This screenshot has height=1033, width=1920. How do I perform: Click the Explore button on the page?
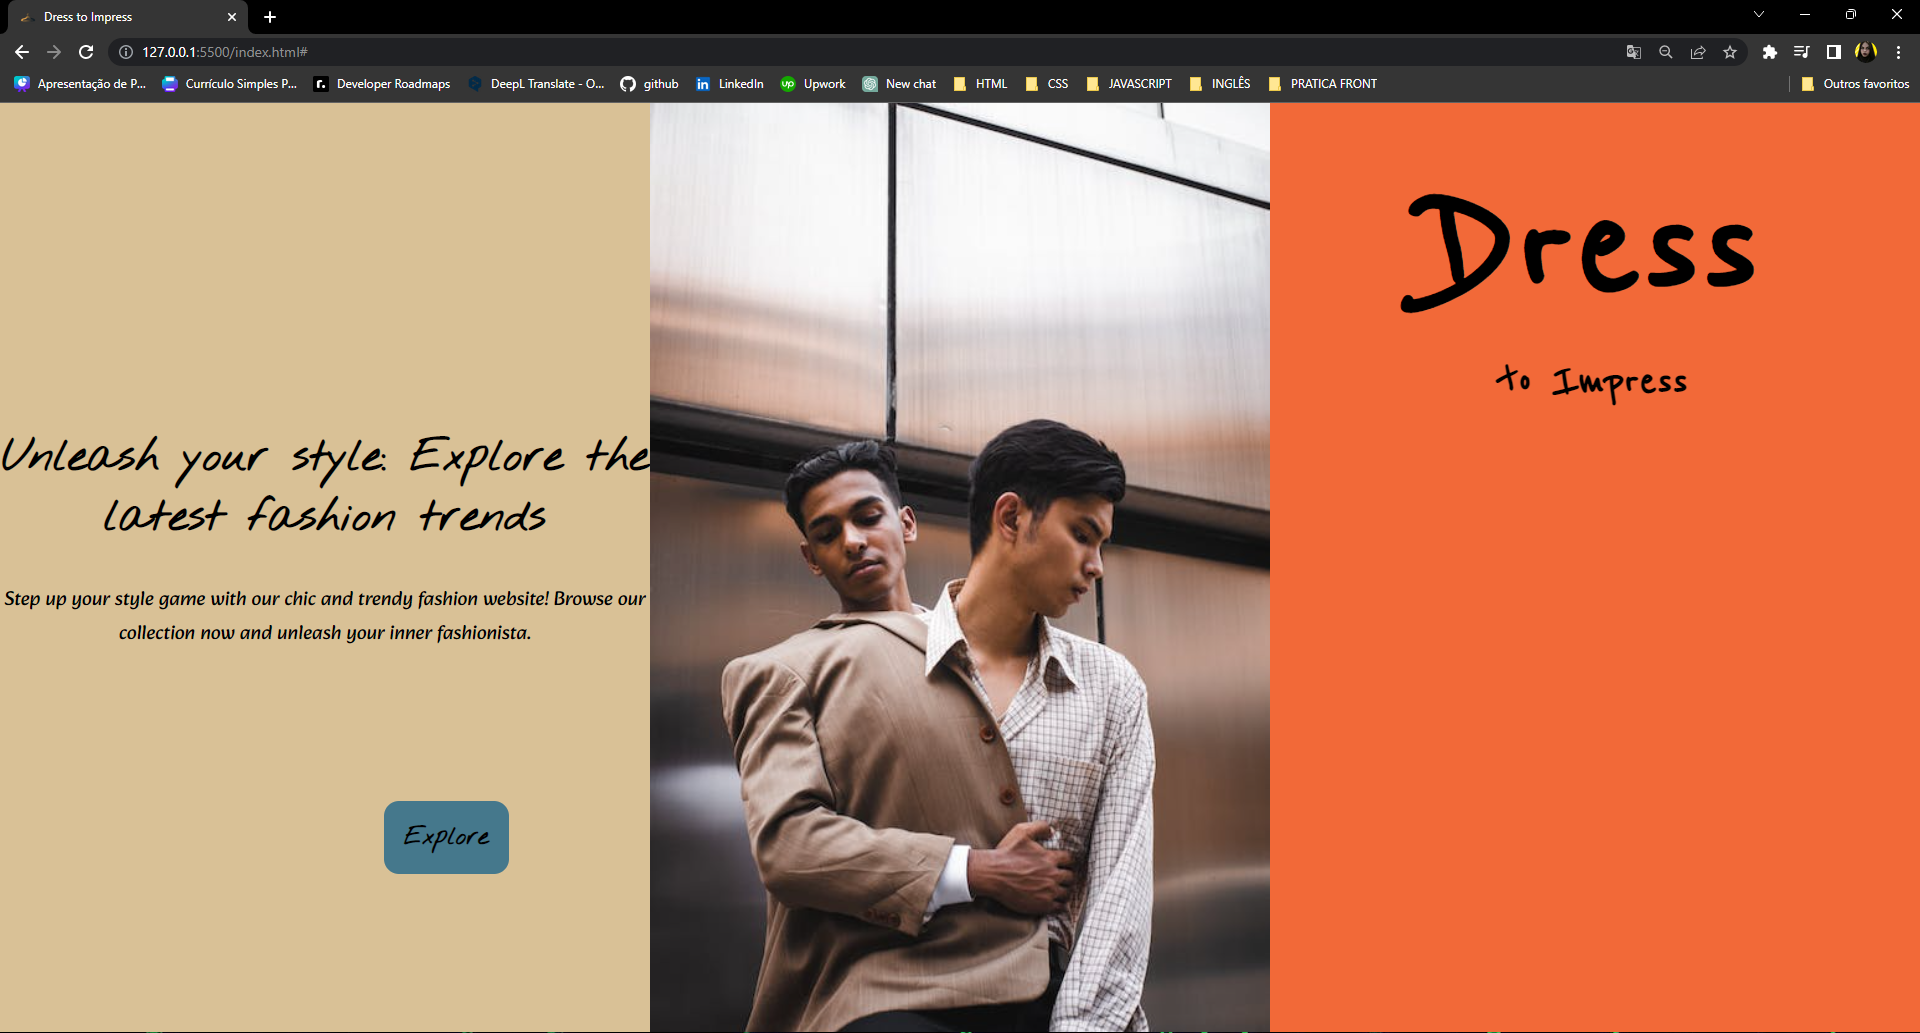[446, 837]
